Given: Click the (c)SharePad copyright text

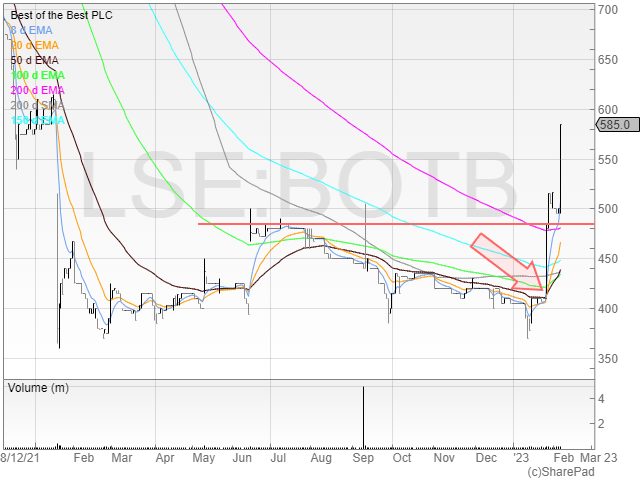Looking at the screenshot, I should [561, 472].
